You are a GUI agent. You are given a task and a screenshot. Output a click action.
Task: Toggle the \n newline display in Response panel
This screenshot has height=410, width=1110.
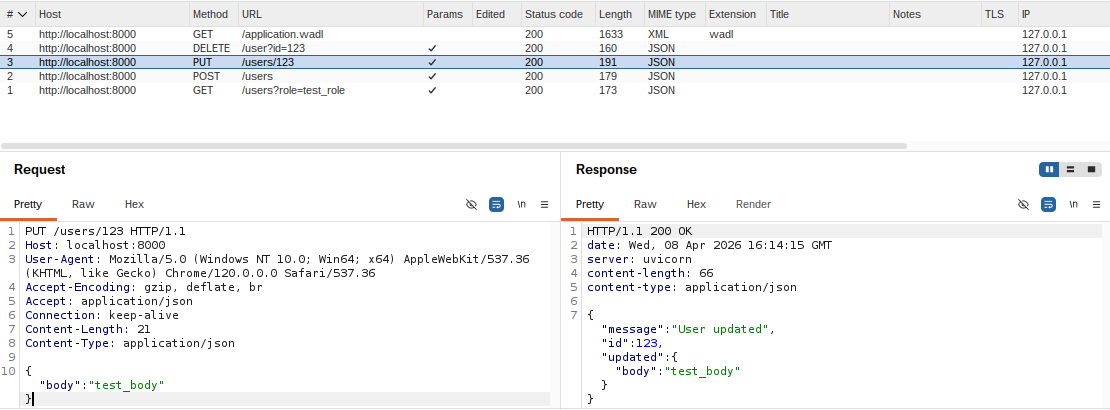(1074, 205)
